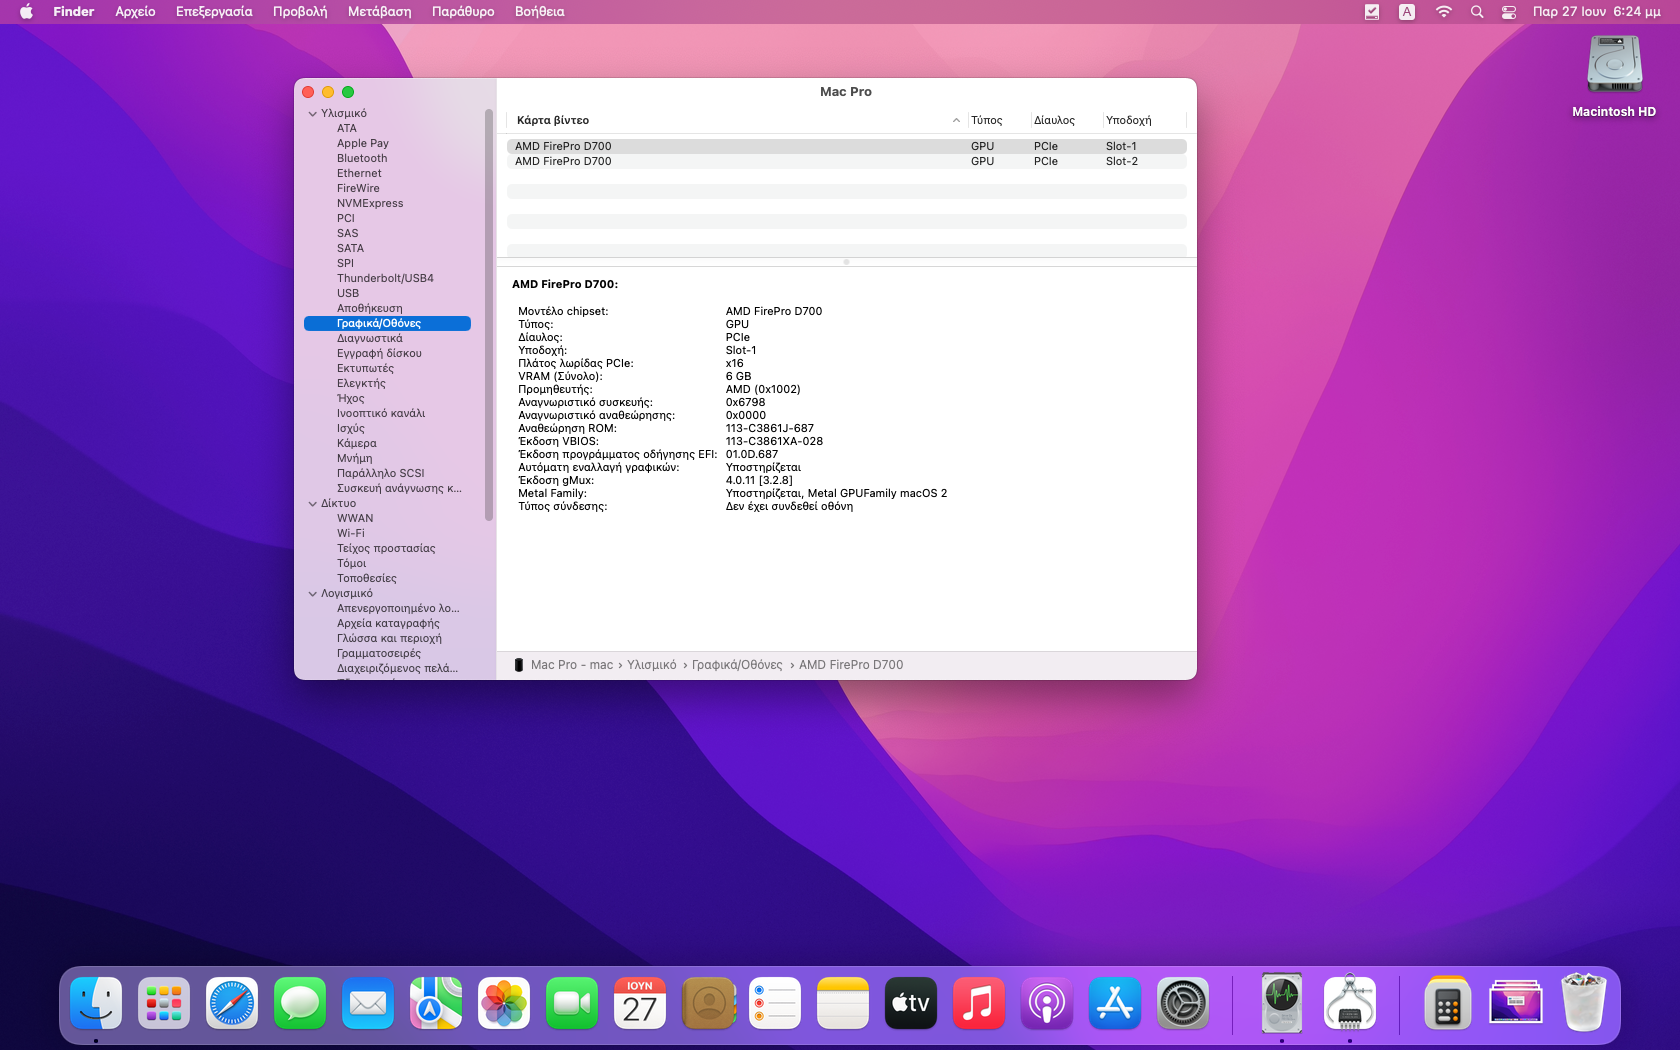Open the Παράθυρο menu
Image resolution: width=1680 pixels, height=1050 pixels.
click(x=463, y=12)
